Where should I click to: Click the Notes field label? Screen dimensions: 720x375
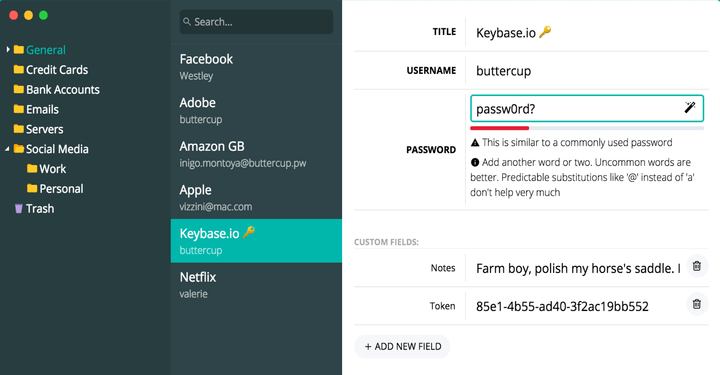coord(443,268)
